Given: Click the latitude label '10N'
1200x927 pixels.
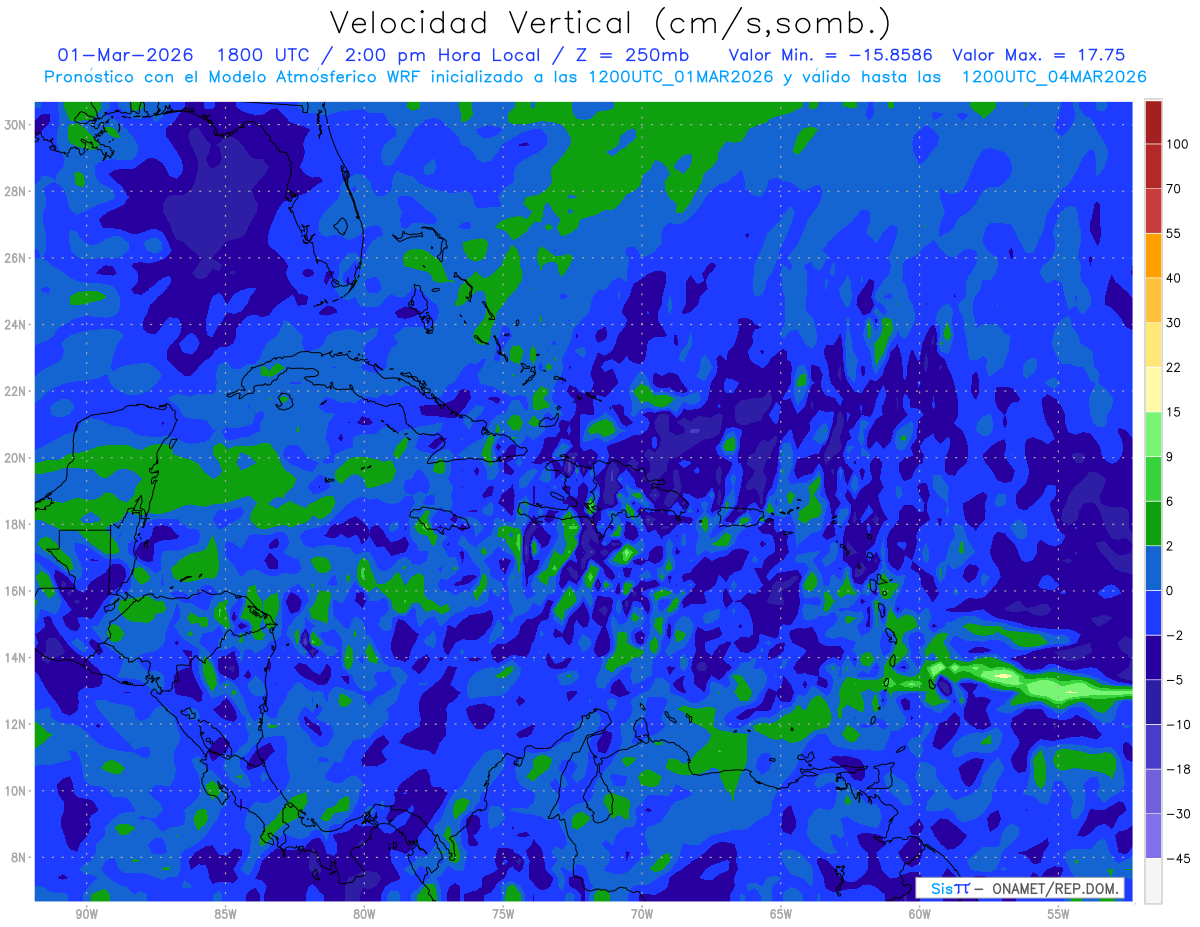Looking at the screenshot, I should (16, 791).
